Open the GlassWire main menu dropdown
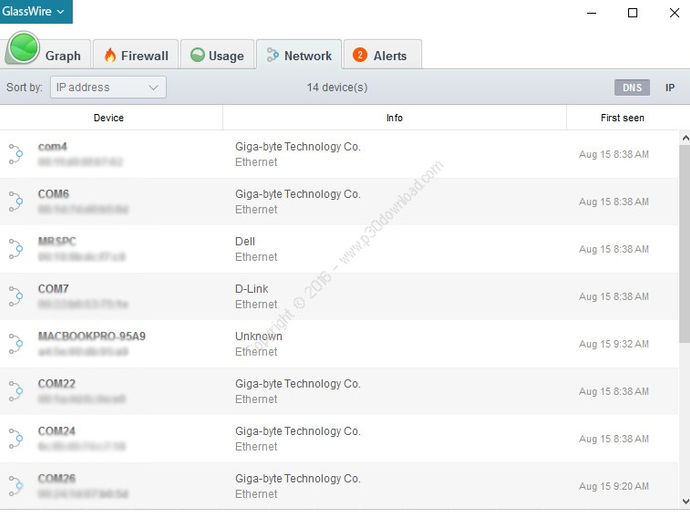 (x=35, y=11)
